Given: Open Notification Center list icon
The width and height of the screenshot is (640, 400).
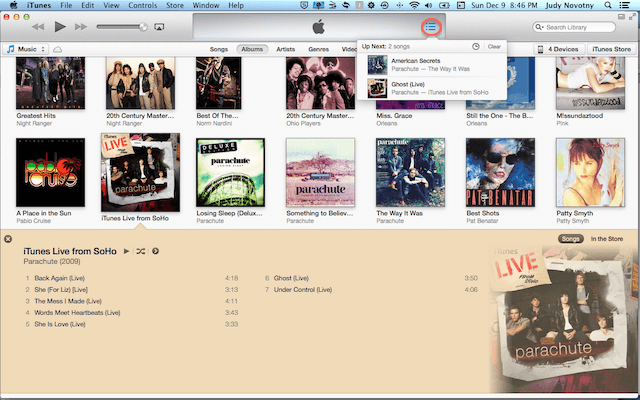Looking at the screenshot, I should [x=624, y=5].
